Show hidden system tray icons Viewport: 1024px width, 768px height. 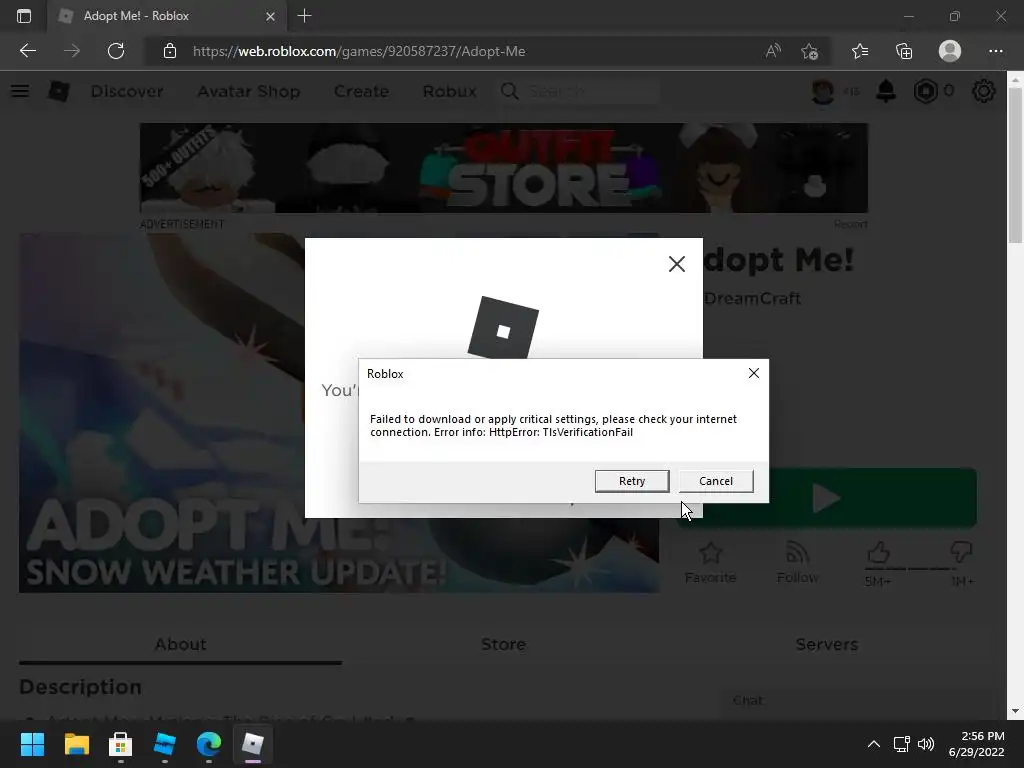[873, 744]
